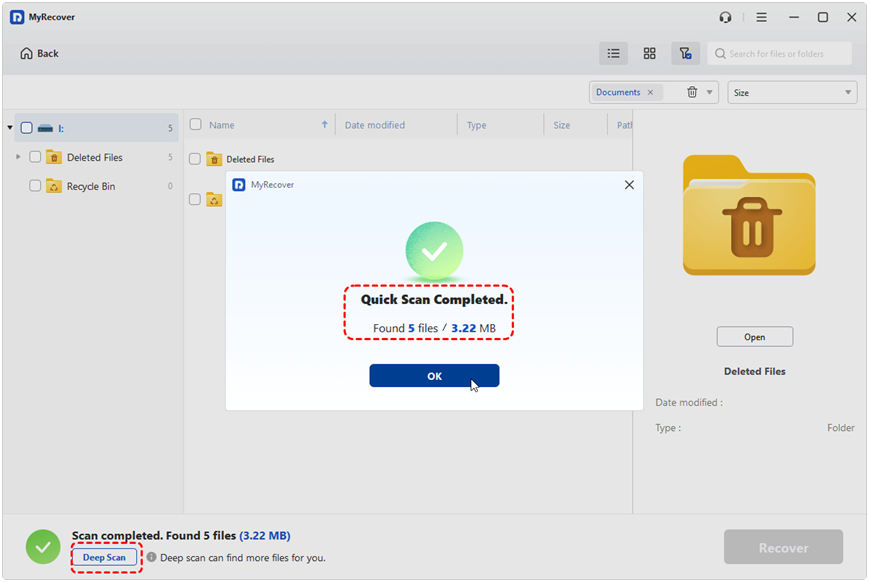Sort by the Size column header
The width and height of the screenshot is (869, 582).
pyautogui.click(x=561, y=125)
